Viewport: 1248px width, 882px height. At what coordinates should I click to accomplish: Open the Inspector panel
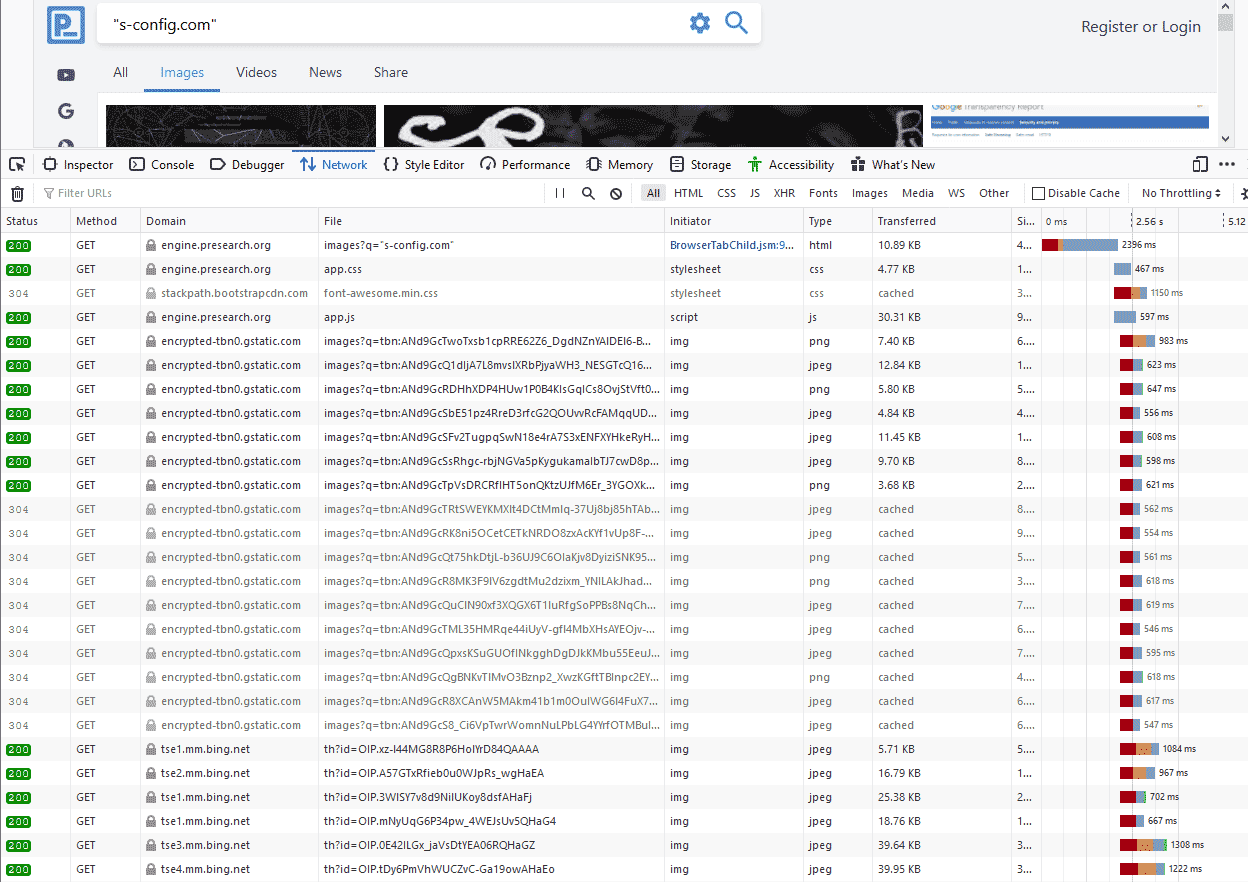(x=78, y=165)
